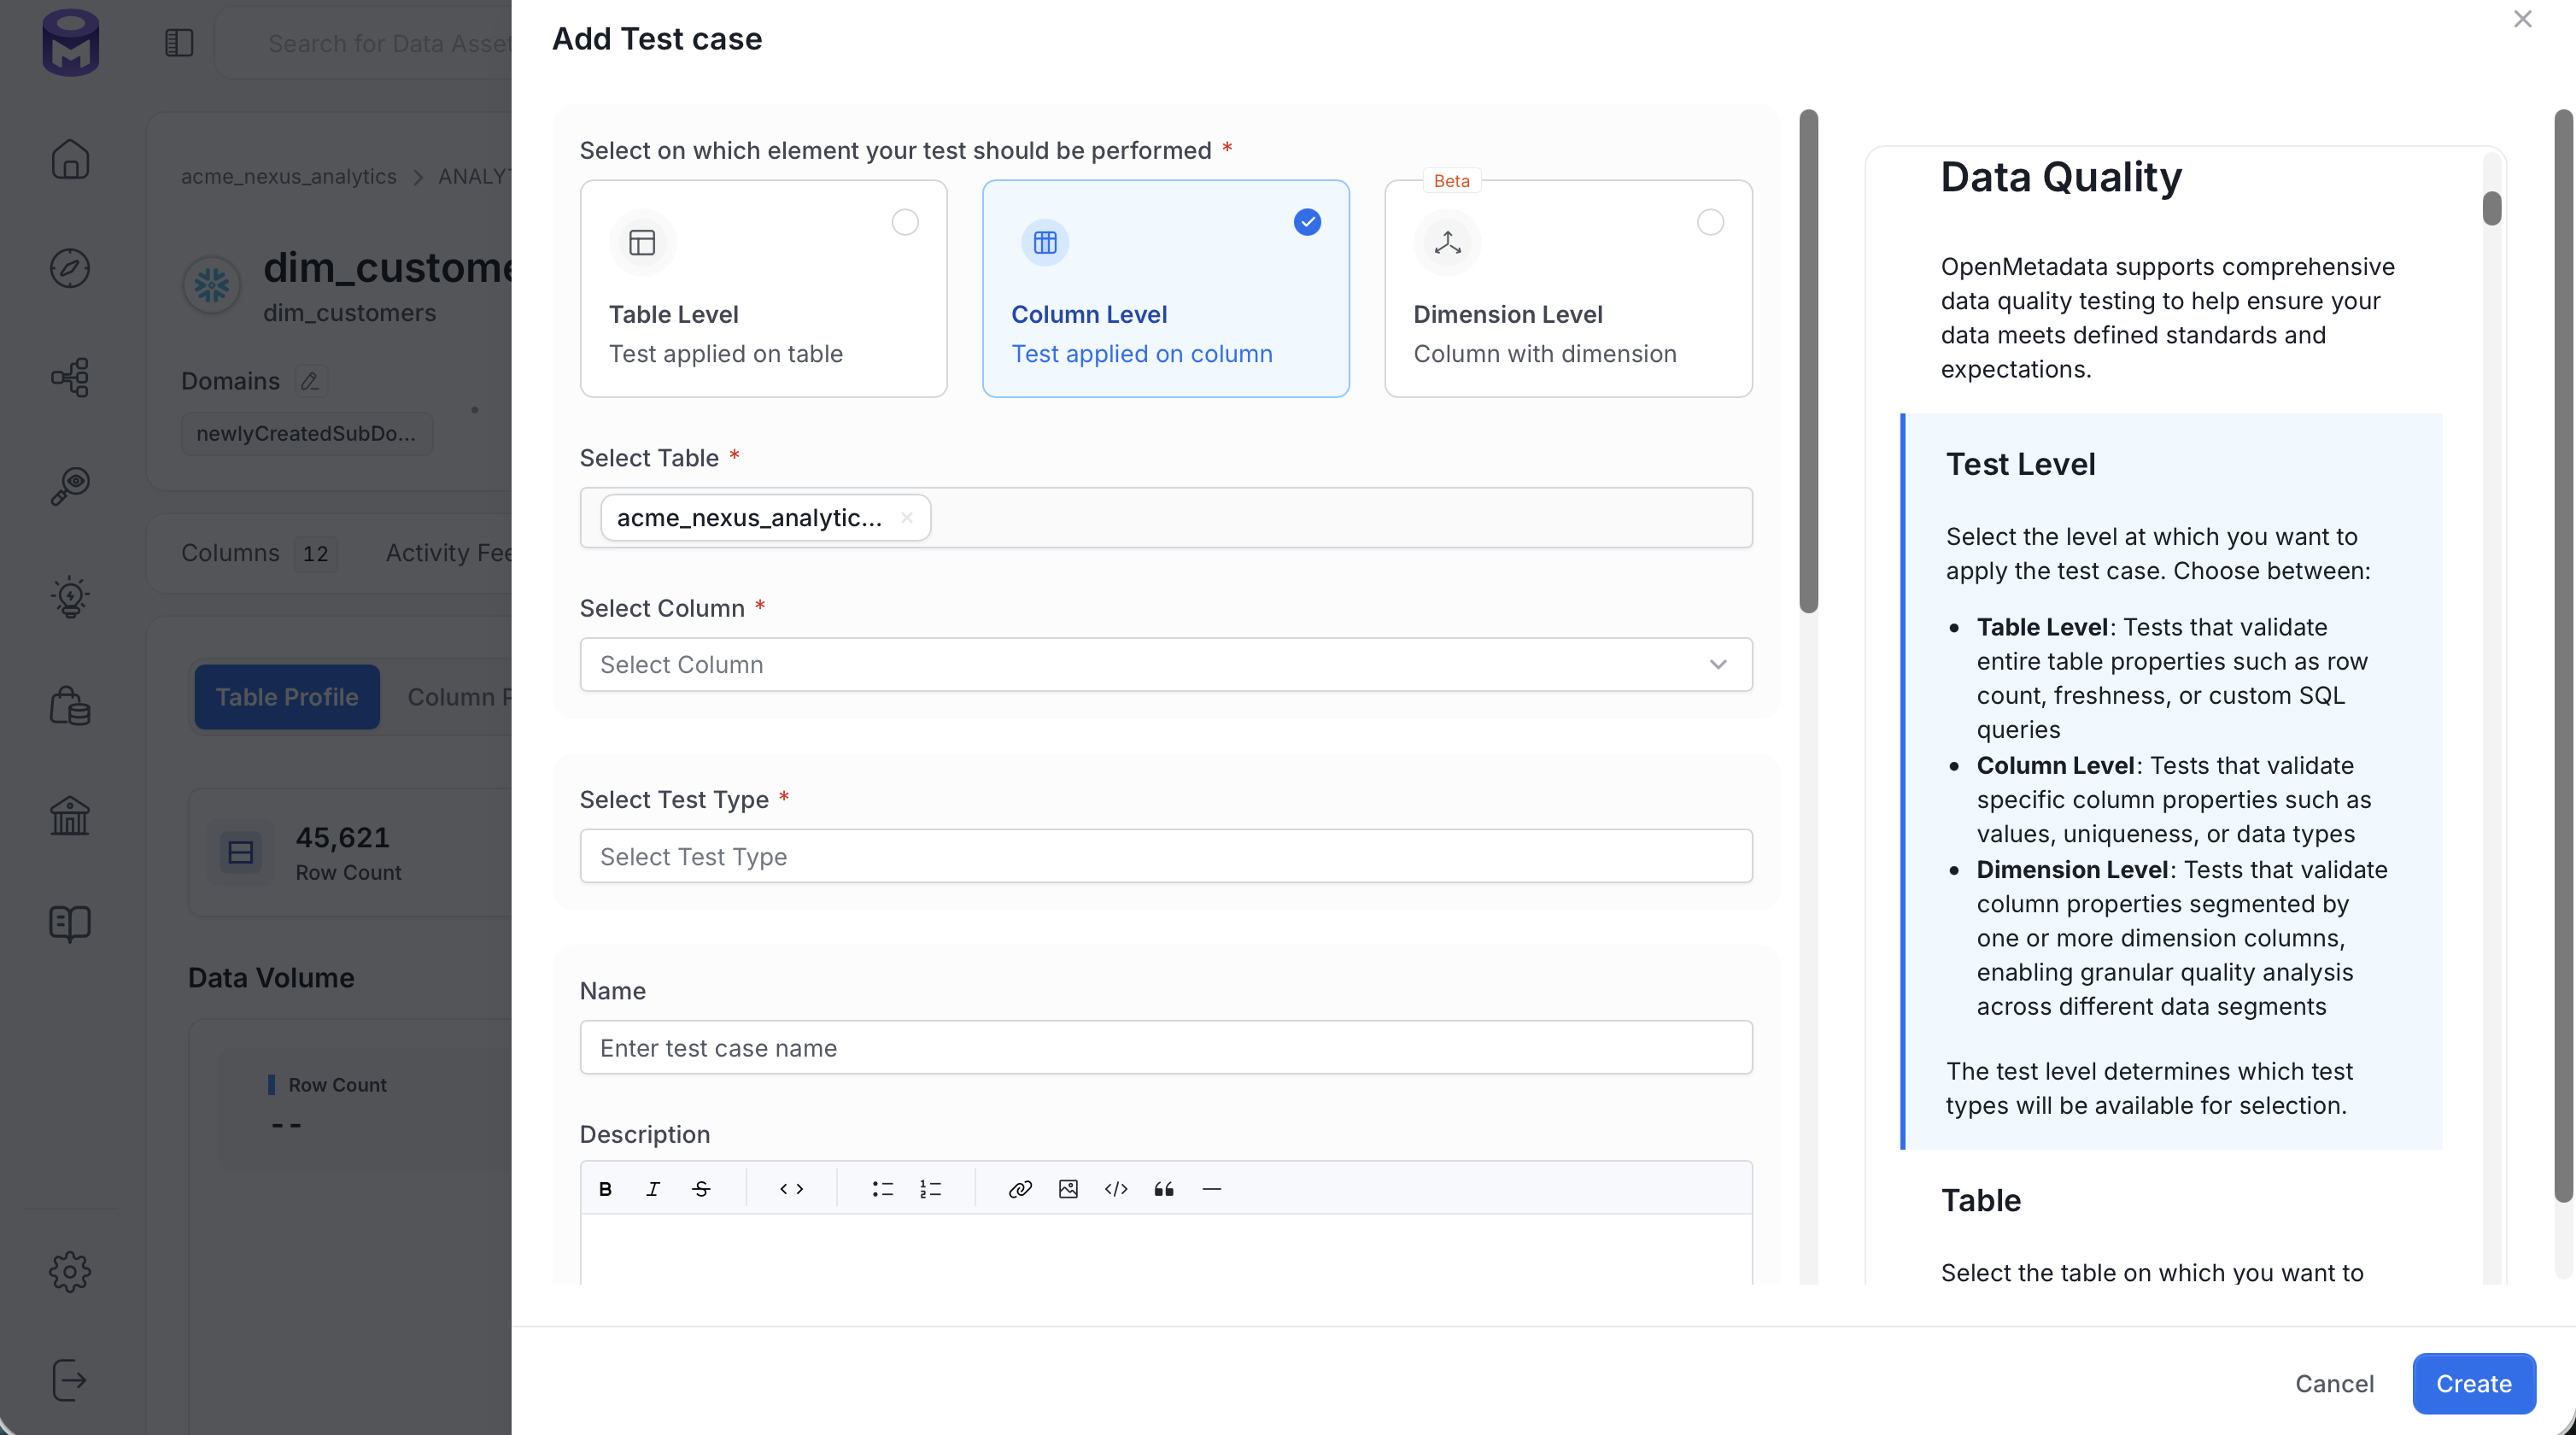Open the Insights lightbulb sidebar icon

point(70,596)
